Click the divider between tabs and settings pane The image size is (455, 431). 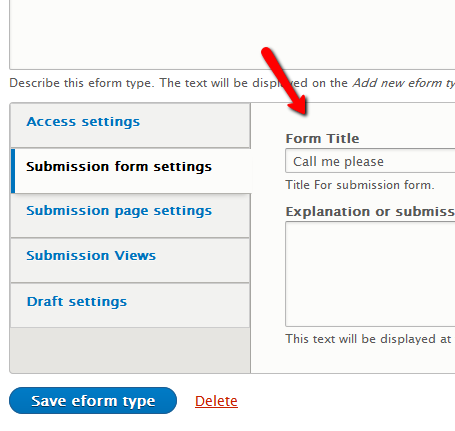click(250, 238)
